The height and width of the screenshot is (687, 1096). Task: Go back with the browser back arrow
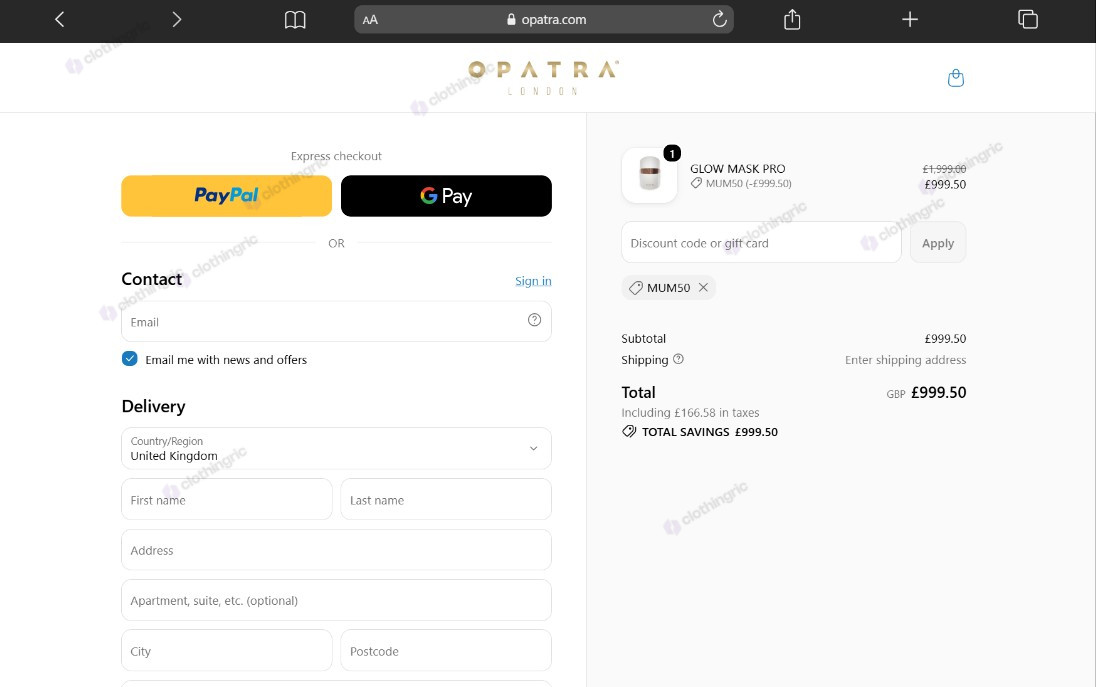coord(59,20)
